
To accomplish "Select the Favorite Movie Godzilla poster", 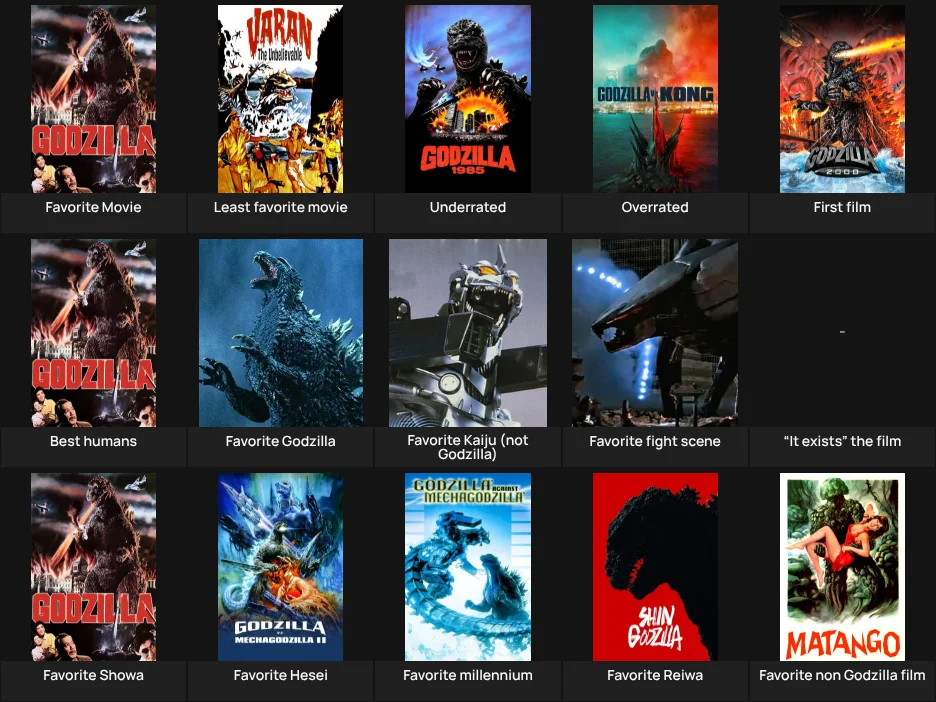I will 93,99.
